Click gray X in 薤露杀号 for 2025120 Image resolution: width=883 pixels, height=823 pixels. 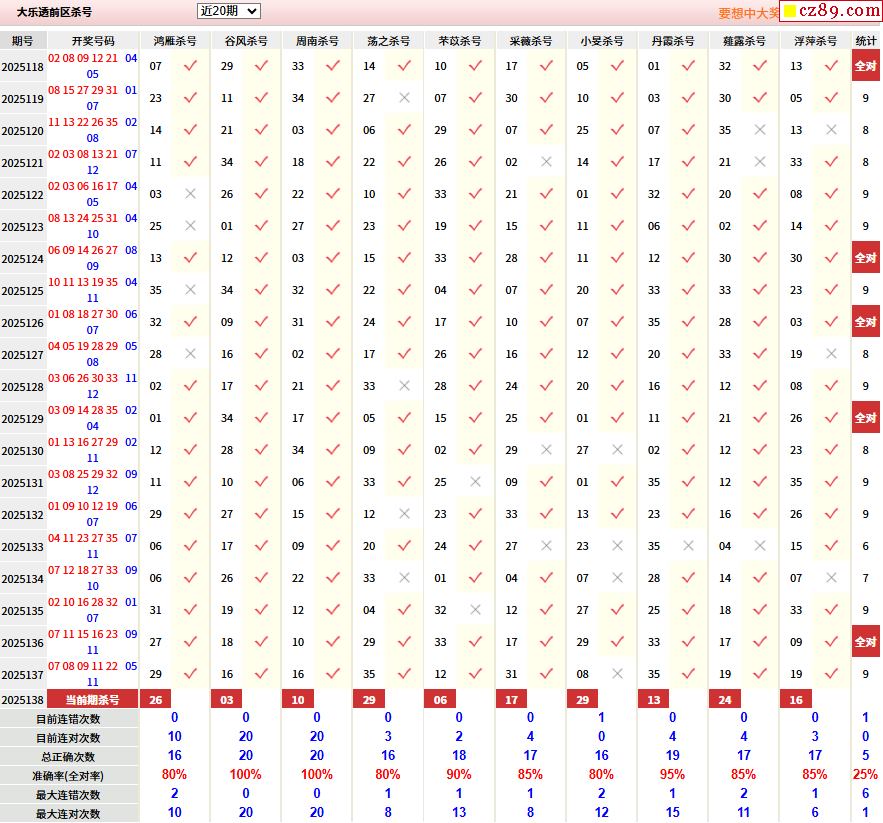click(760, 130)
